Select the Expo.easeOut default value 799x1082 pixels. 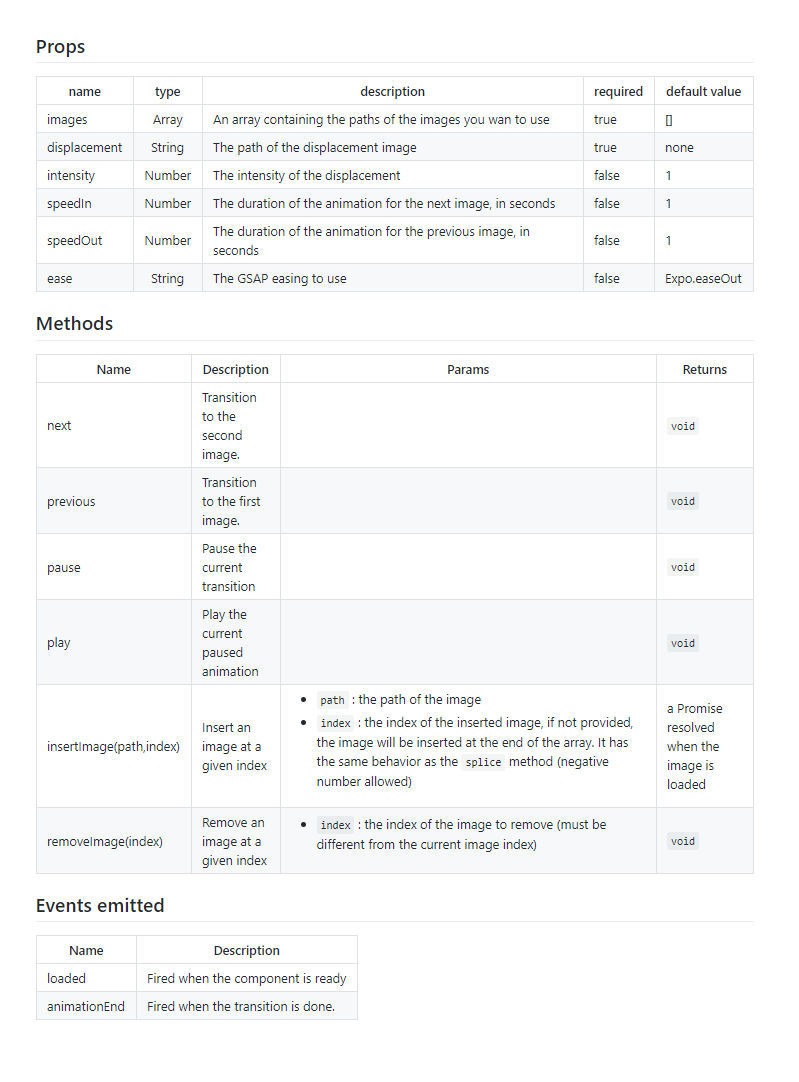pyautogui.click(x=703, y=279)
